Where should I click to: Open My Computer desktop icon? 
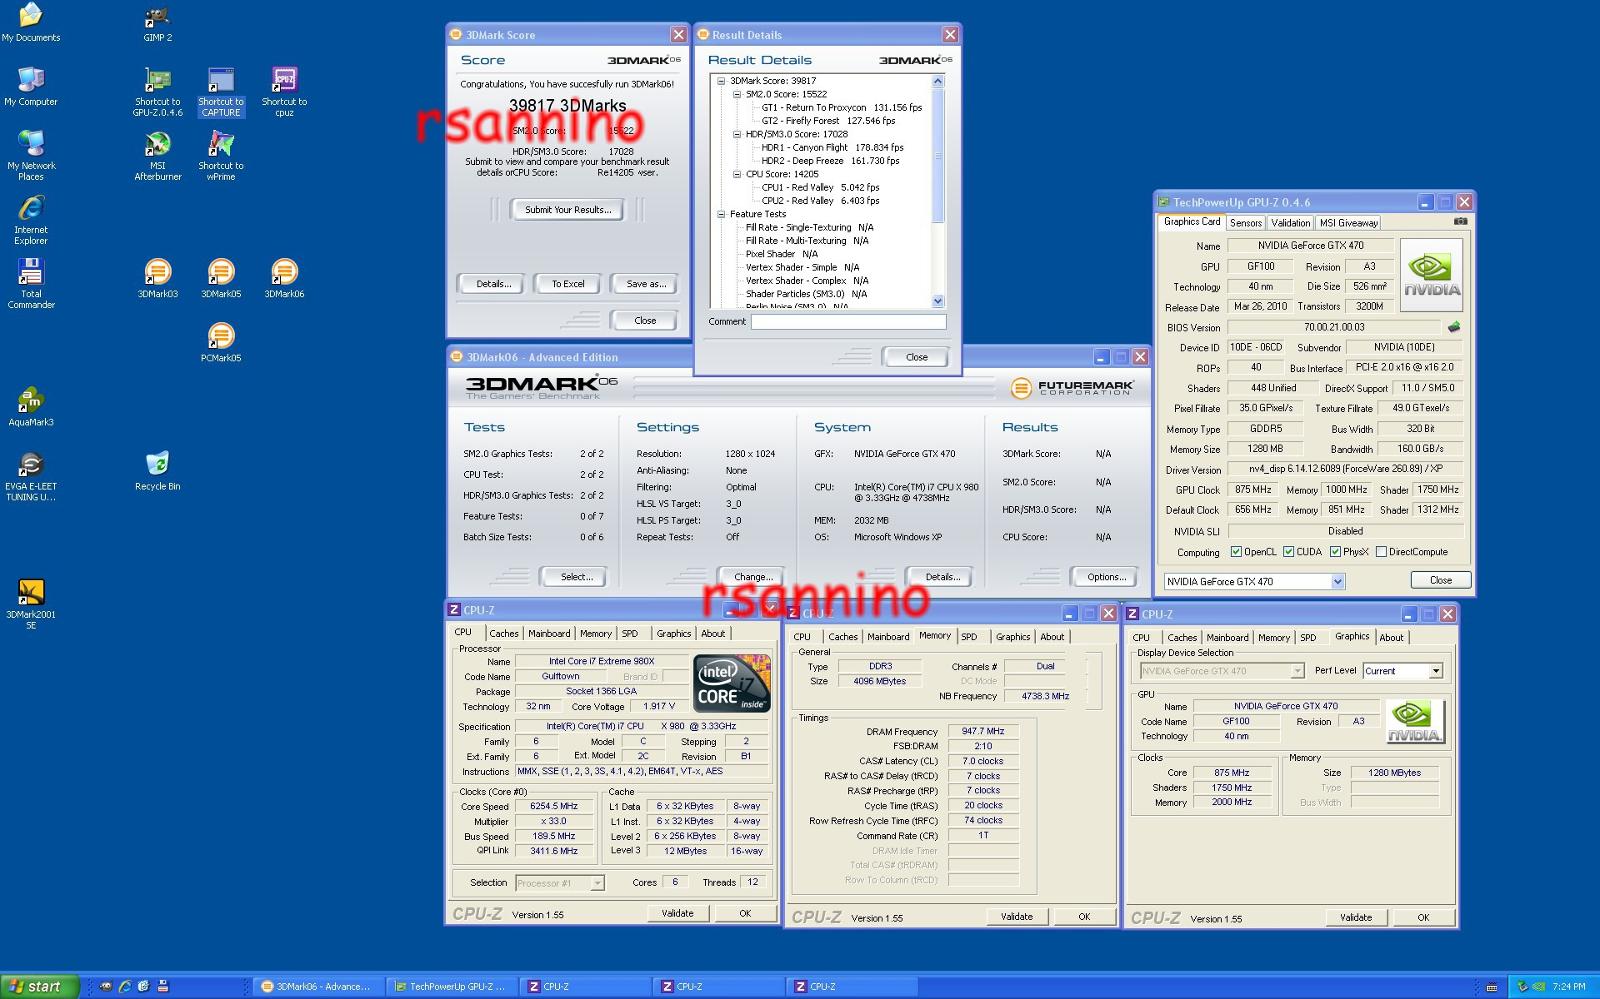tap(31, 86)
